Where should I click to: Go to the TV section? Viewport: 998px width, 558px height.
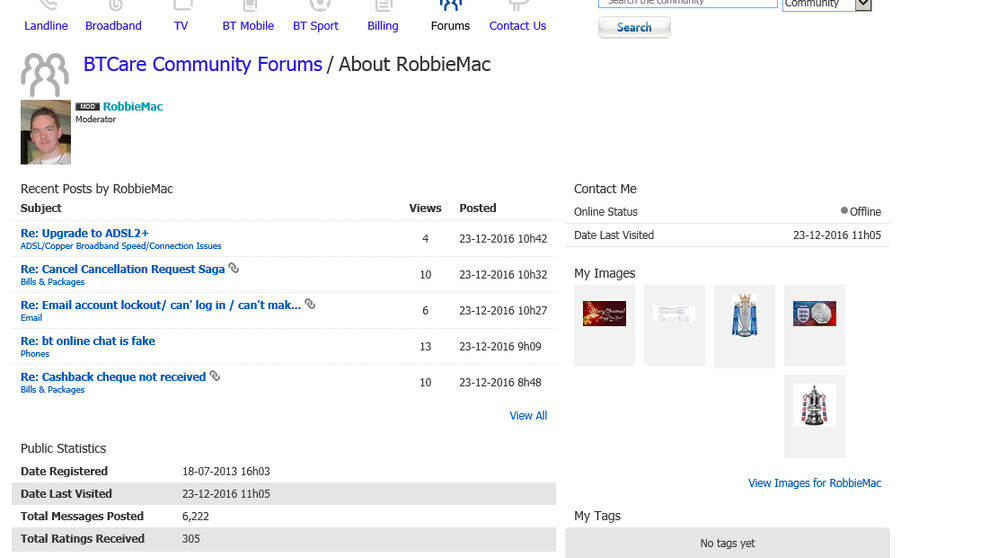click(181, 25)
